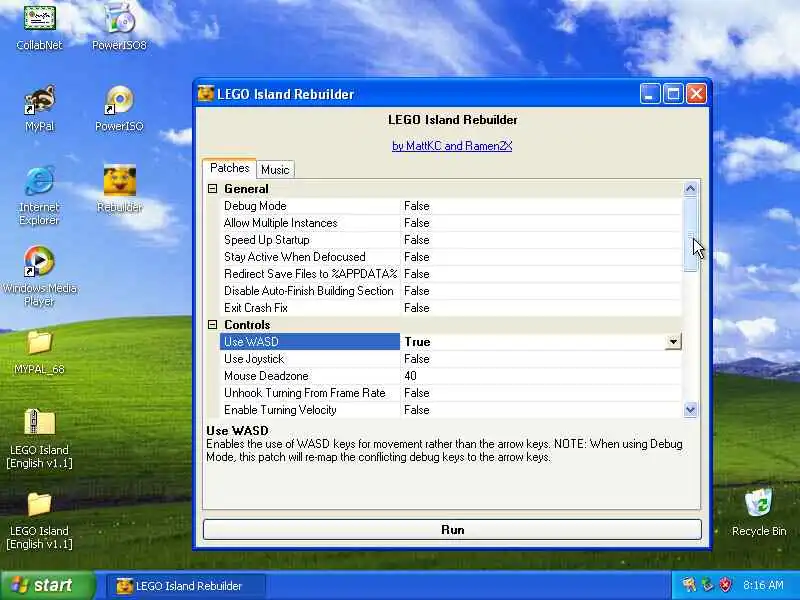
Task: Select Disable Auto-Finish Building Section property
Action: tap(310, 291)
